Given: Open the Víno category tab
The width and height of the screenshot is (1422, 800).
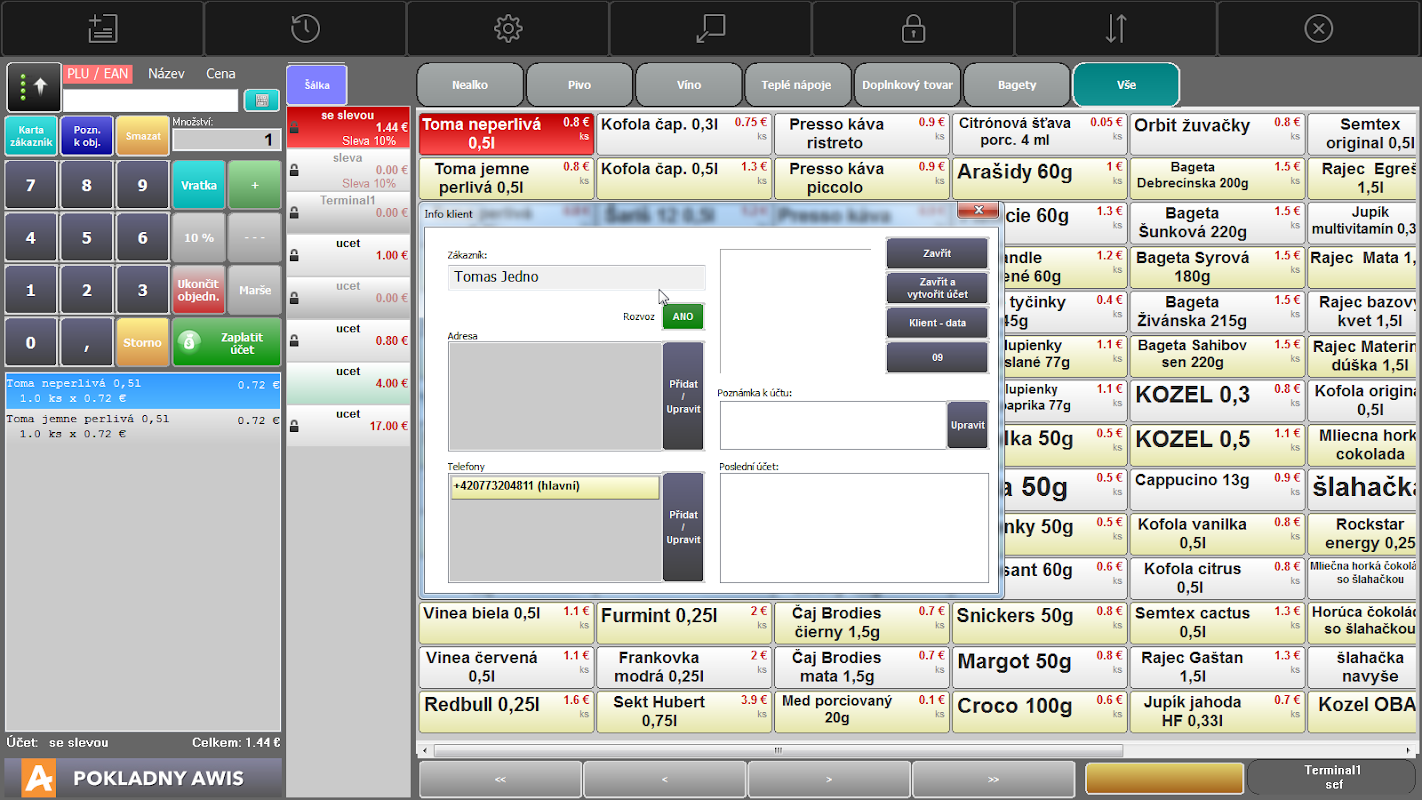Looking at the screenshot, I should (689, 85).
